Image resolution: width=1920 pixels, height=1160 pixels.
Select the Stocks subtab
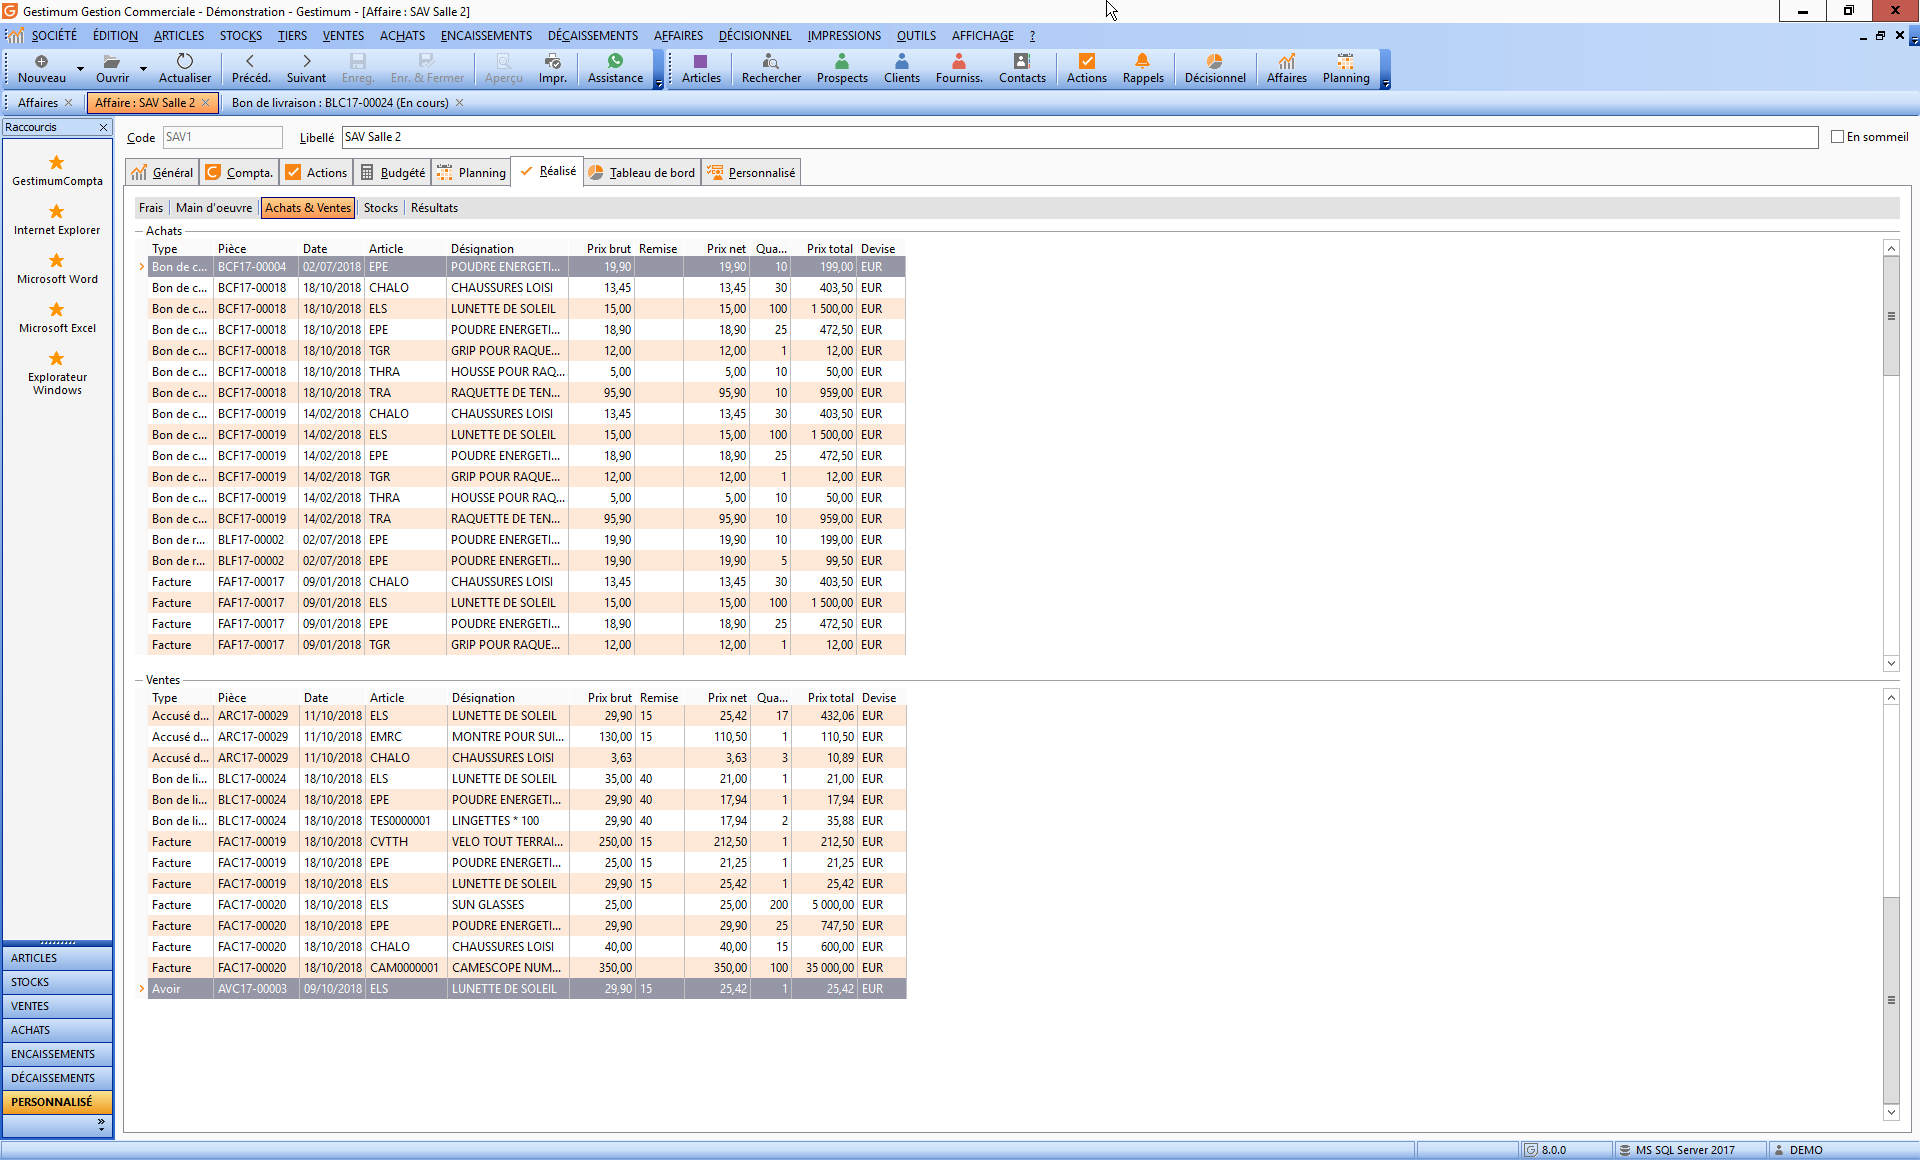pyautogui.click(x=381, y=208)
